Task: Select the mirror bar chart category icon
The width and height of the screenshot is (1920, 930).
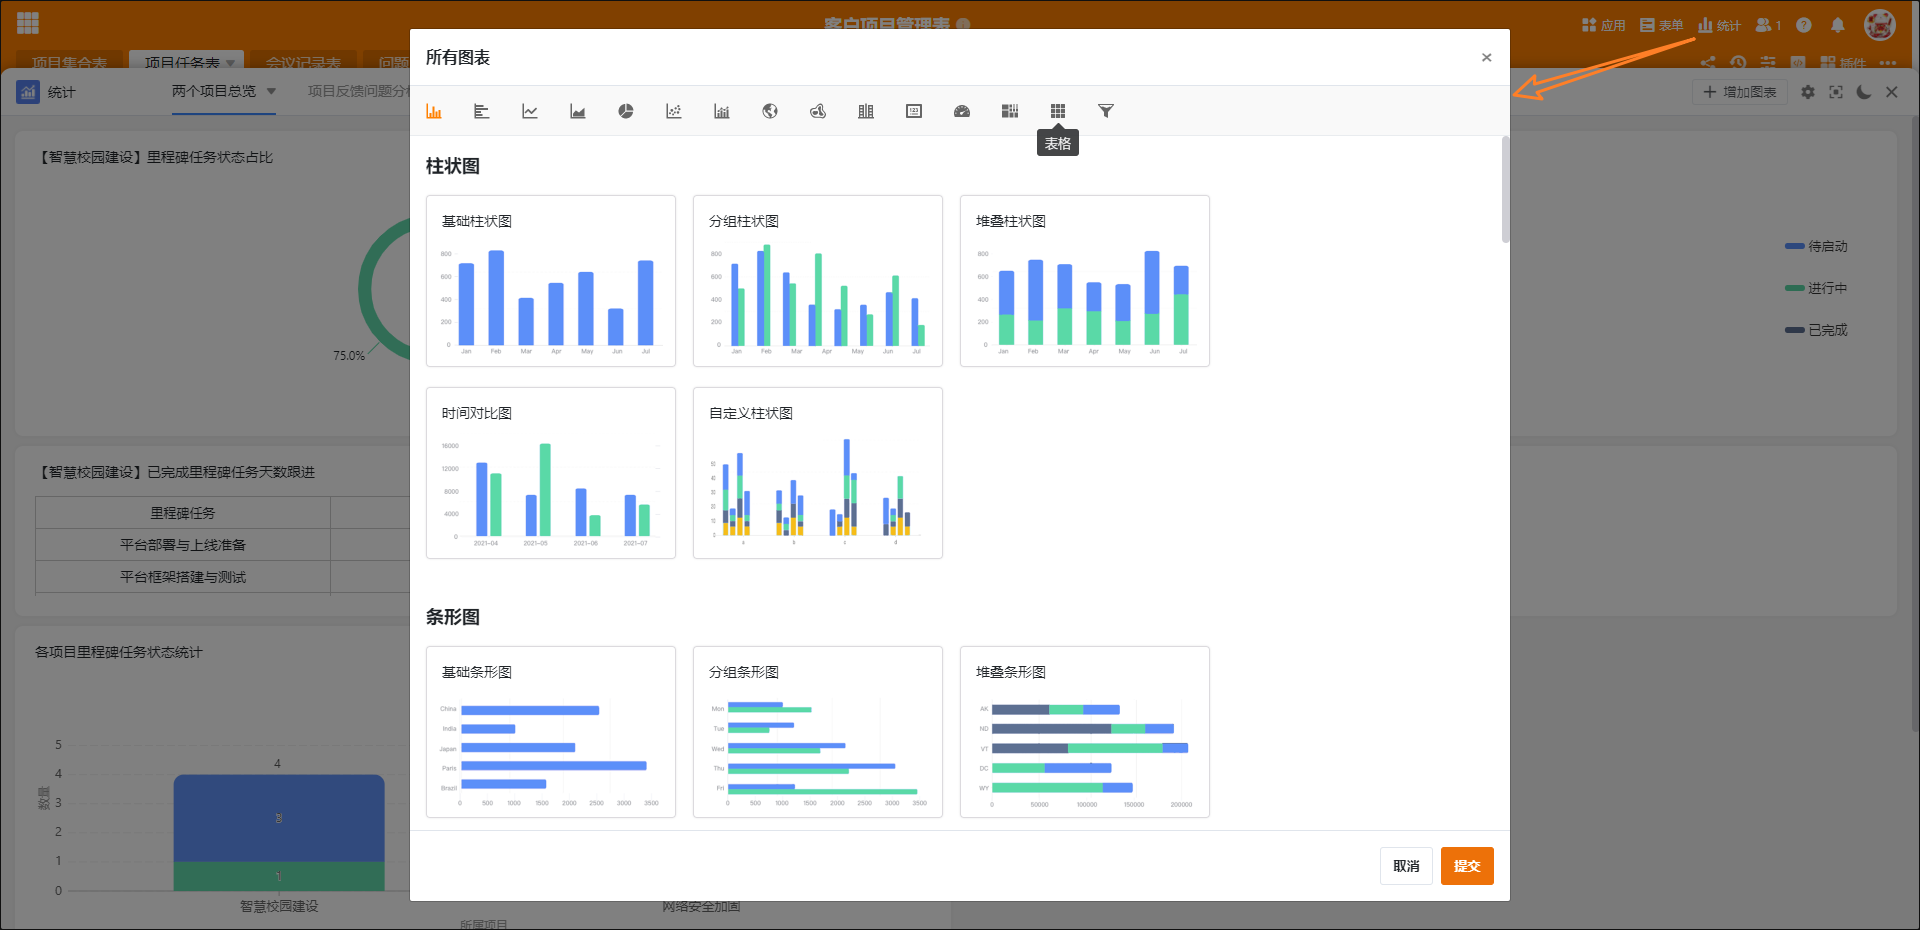Action: (x=866, y=111)
